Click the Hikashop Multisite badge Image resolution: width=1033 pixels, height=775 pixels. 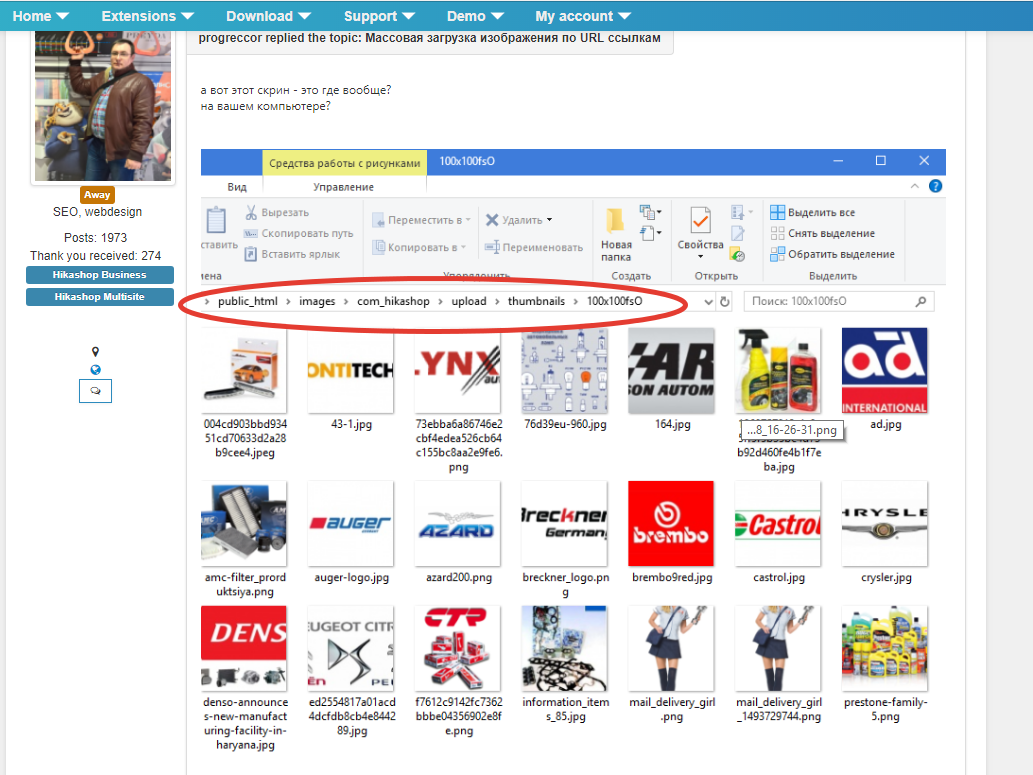pos(99,297)
